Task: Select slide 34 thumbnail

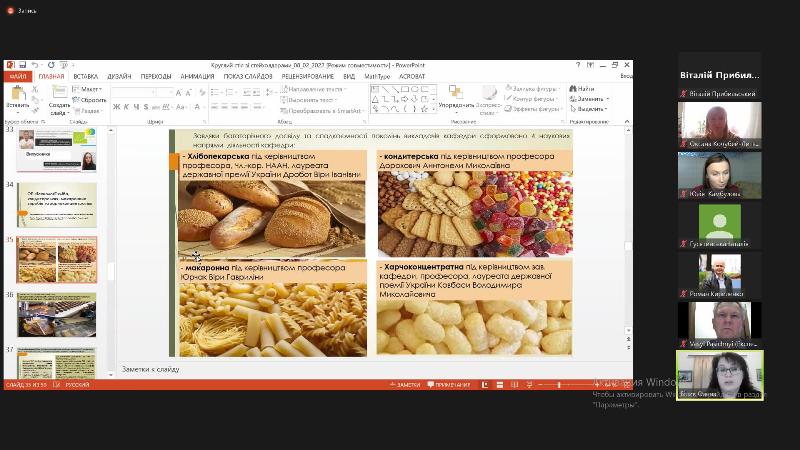Action: (x=57, y=205)
